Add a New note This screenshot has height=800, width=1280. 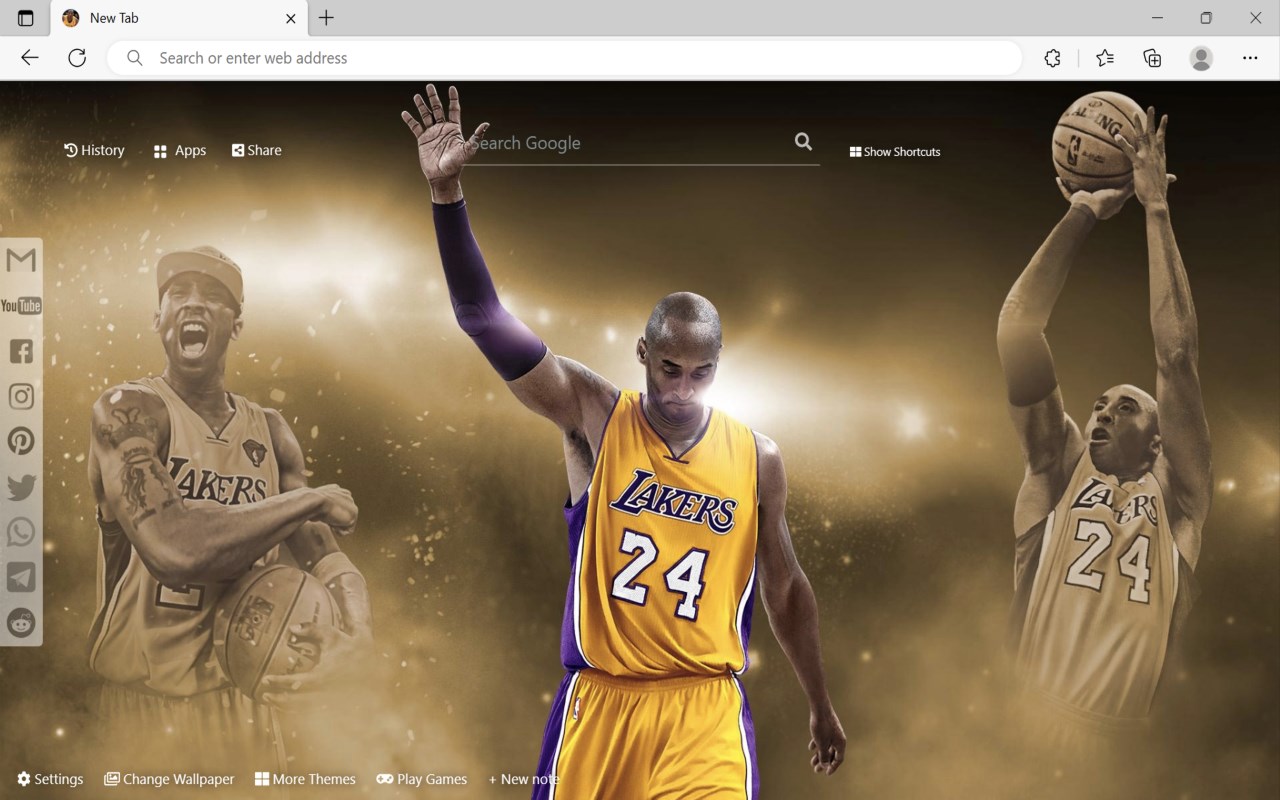(524, 779)
